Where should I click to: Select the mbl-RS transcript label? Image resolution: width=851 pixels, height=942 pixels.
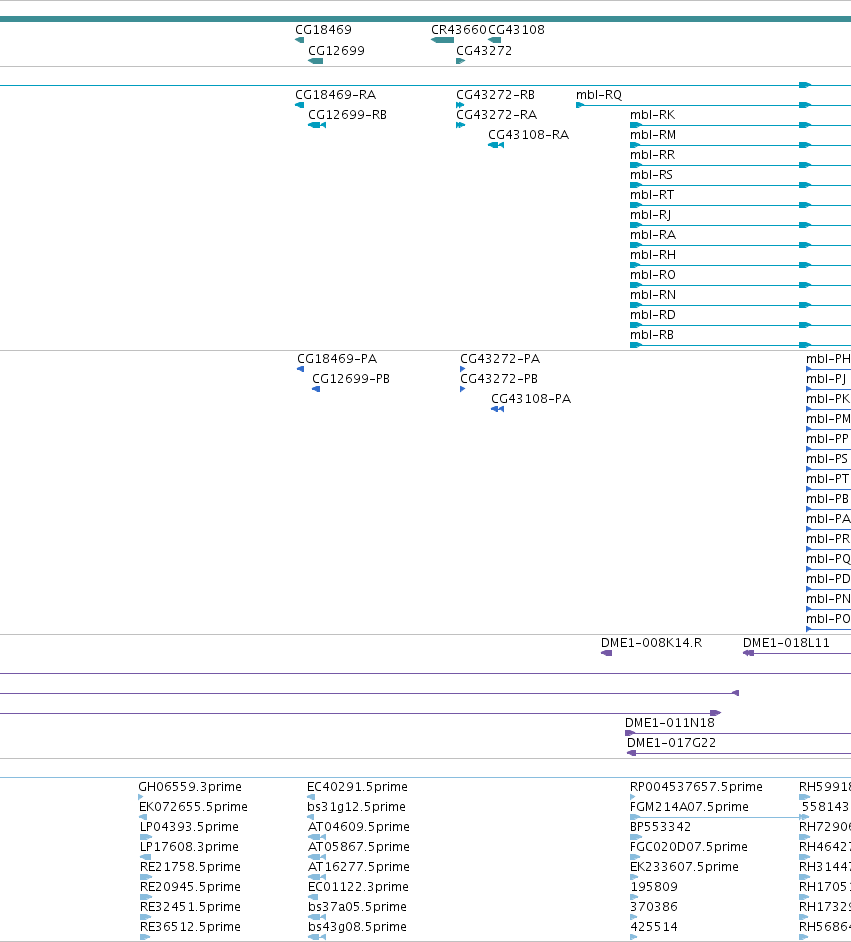[651, 174]
